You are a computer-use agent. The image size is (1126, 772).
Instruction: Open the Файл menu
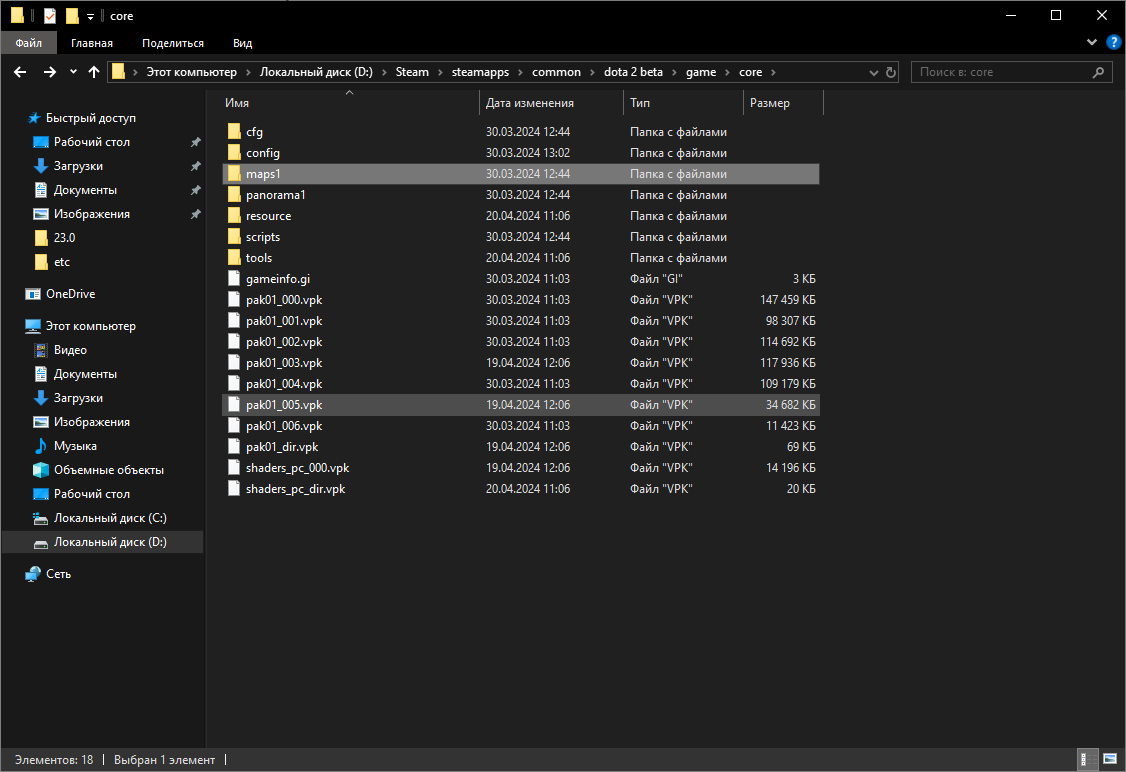click(x=29, y=43)
